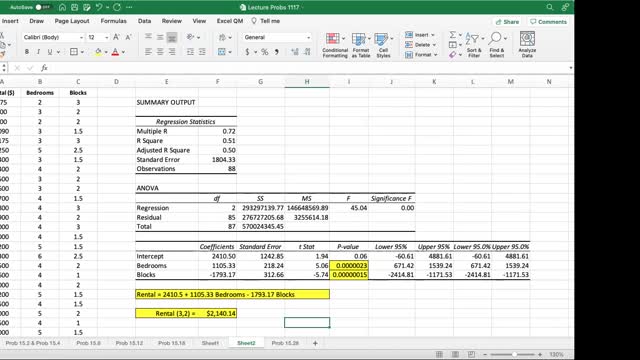Open the Borders dropdown arrow
Screen dimensions: 640x360
pyautogui.click(x=82, y=52)
